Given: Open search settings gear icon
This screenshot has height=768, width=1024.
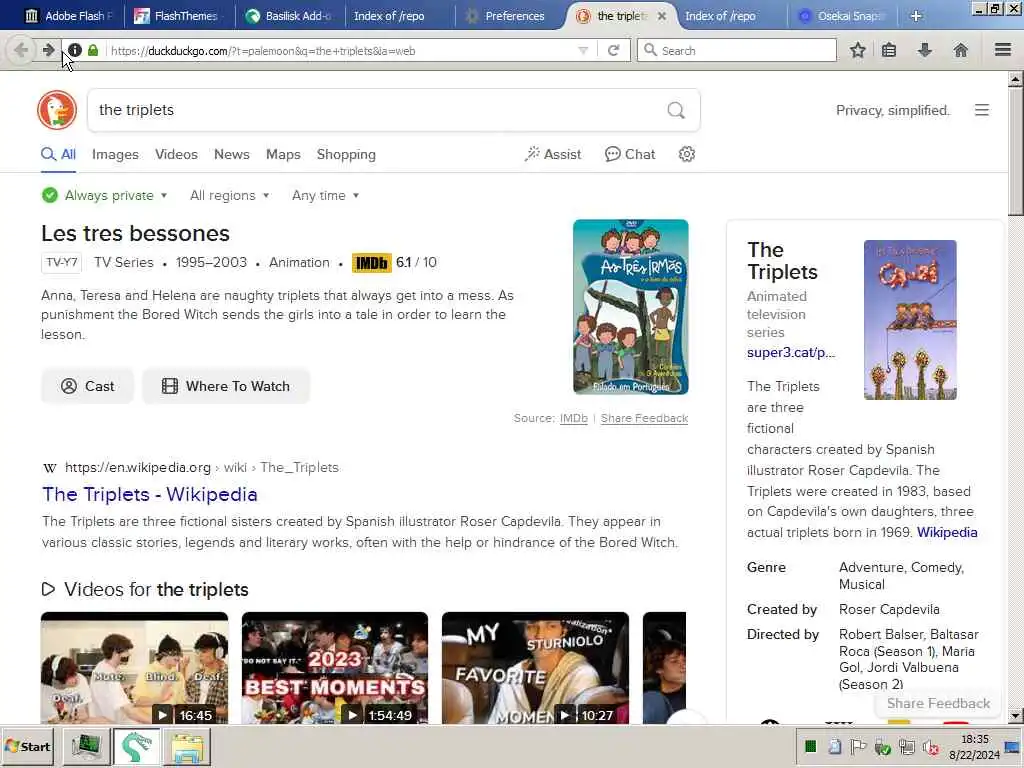Looking at the screenshot, I should pyautogui.click(x=686, y=154).
